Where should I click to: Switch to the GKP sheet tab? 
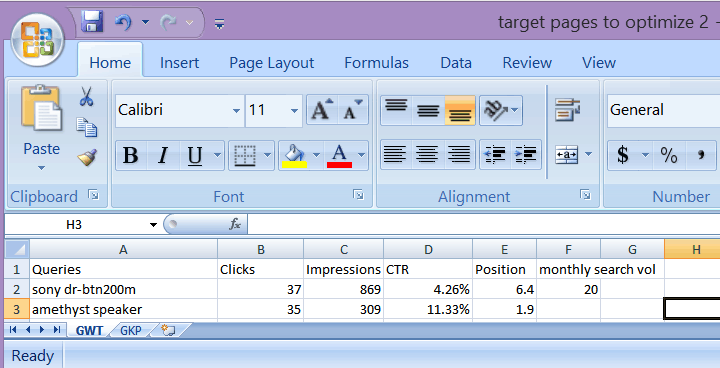(131, 330)
